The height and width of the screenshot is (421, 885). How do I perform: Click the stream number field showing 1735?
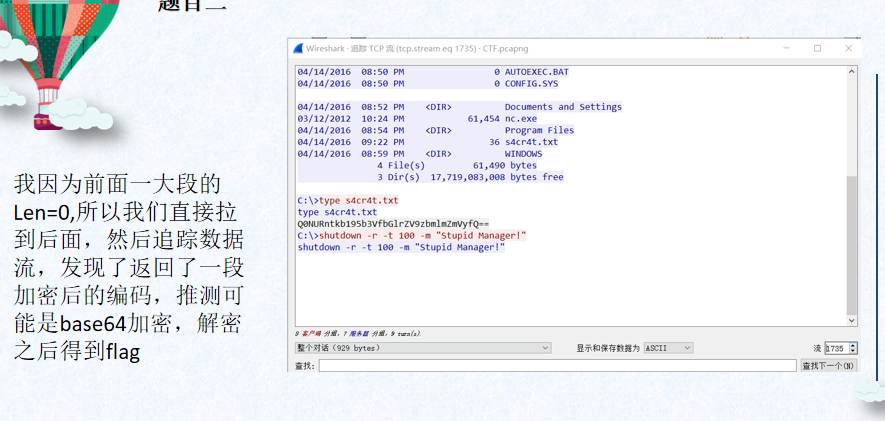(836, 349)
